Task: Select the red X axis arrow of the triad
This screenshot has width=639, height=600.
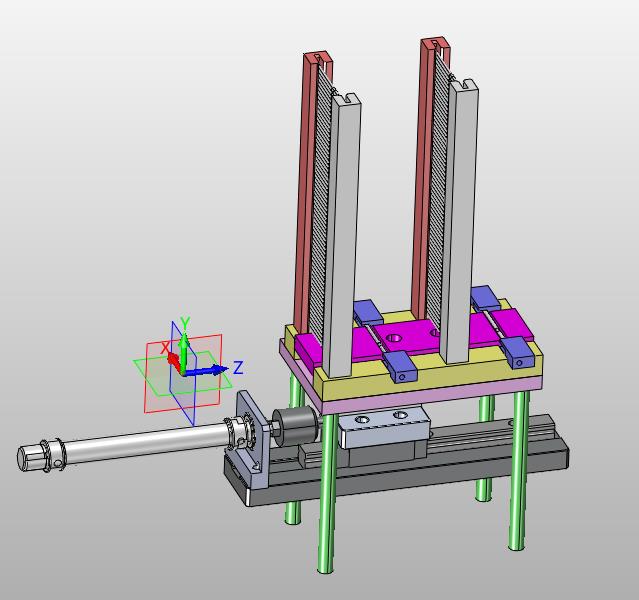Action: pos(174,362)
